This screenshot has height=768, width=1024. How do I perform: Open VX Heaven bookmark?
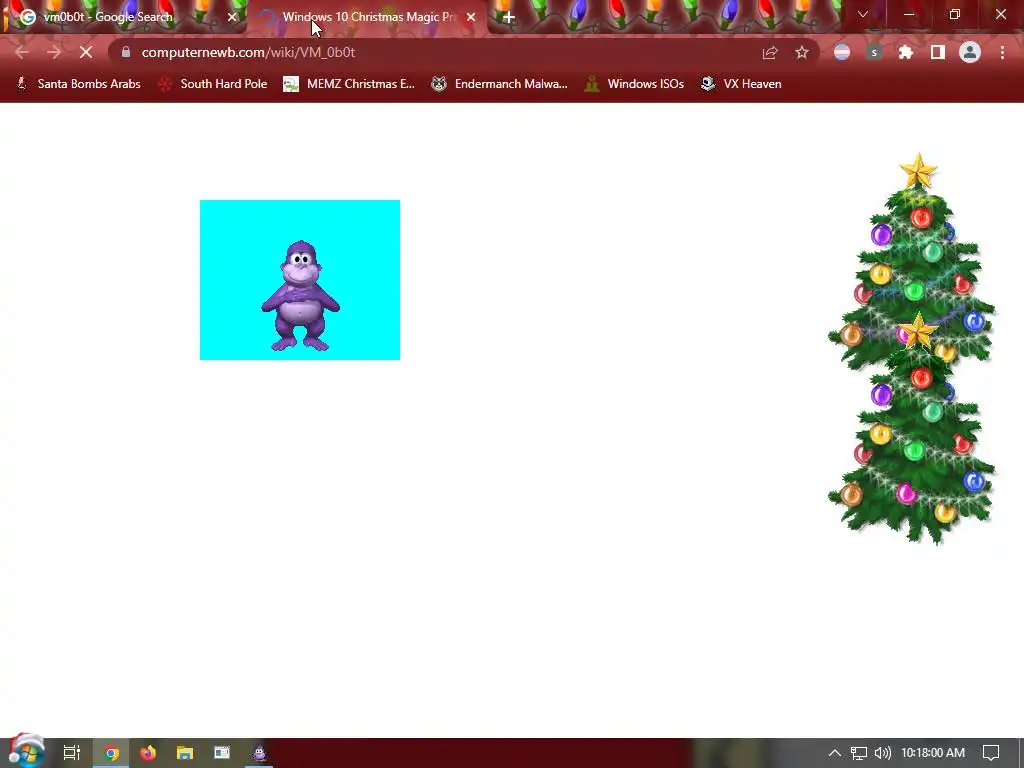coord(741,84)
